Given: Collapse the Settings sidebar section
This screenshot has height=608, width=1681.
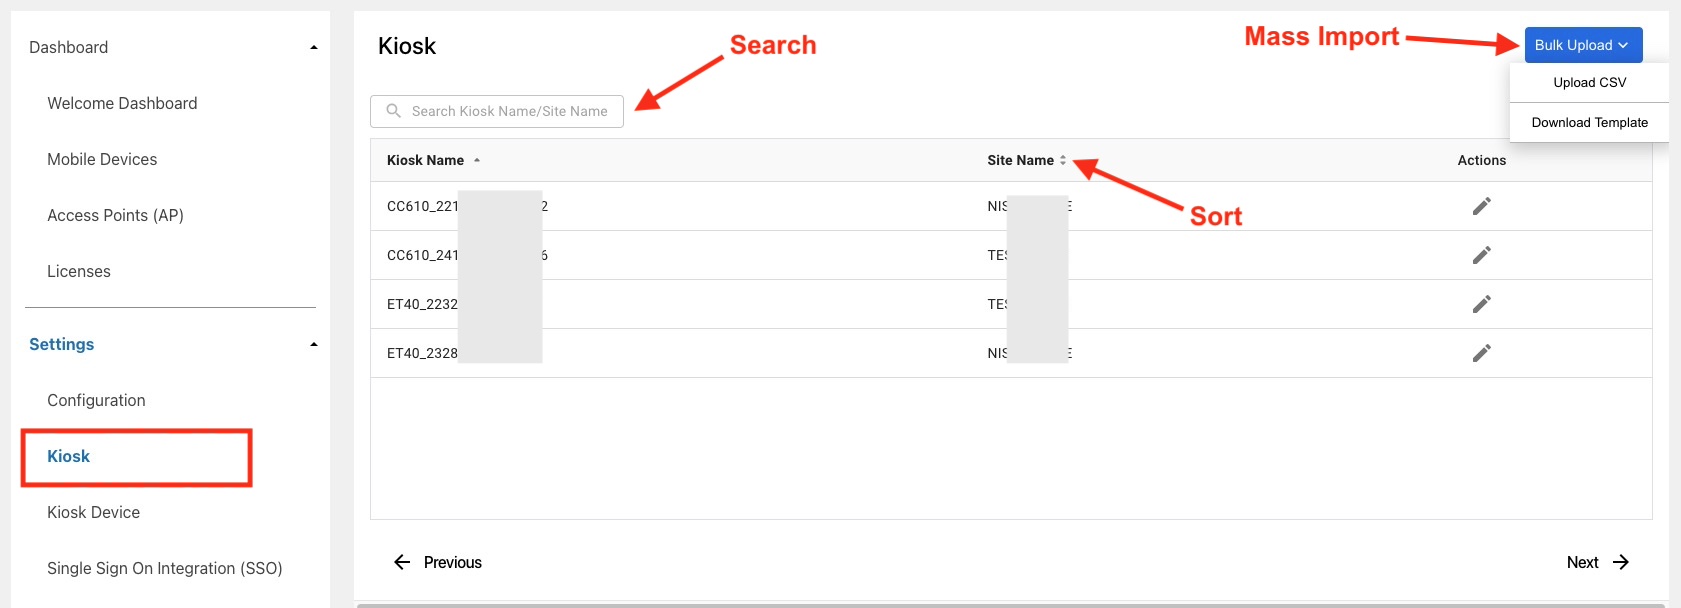Looking at the screenshot, I should tap(314, 344).
